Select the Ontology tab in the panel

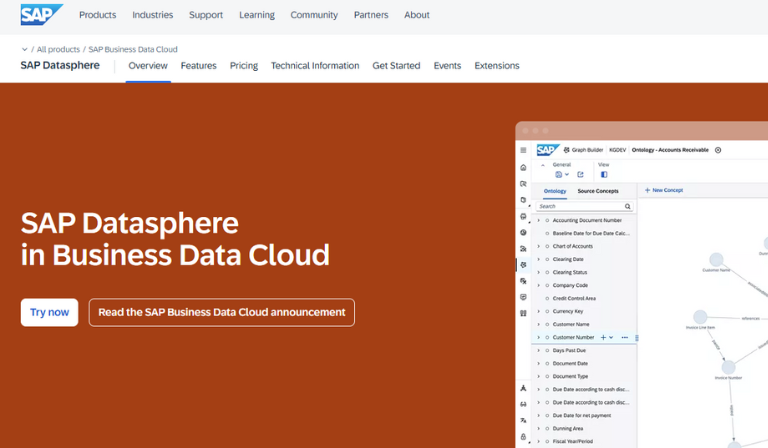555,191
